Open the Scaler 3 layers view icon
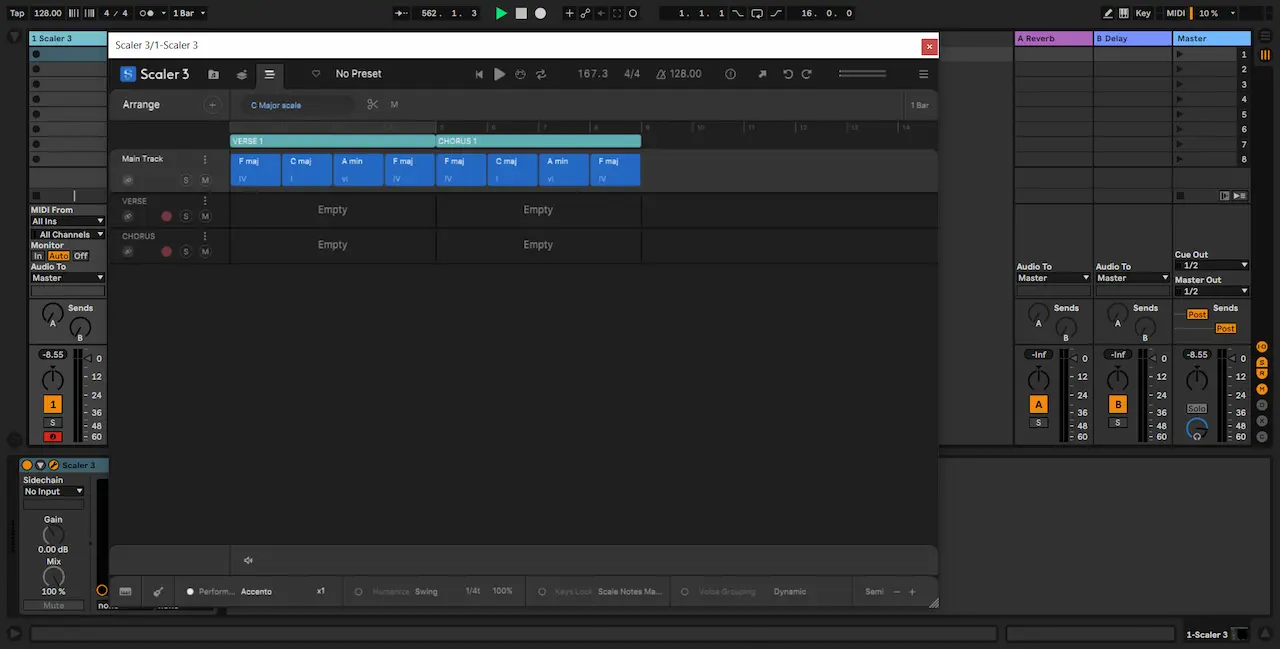The height and width of the screenshot is (649, 1280). coord(241,74)
